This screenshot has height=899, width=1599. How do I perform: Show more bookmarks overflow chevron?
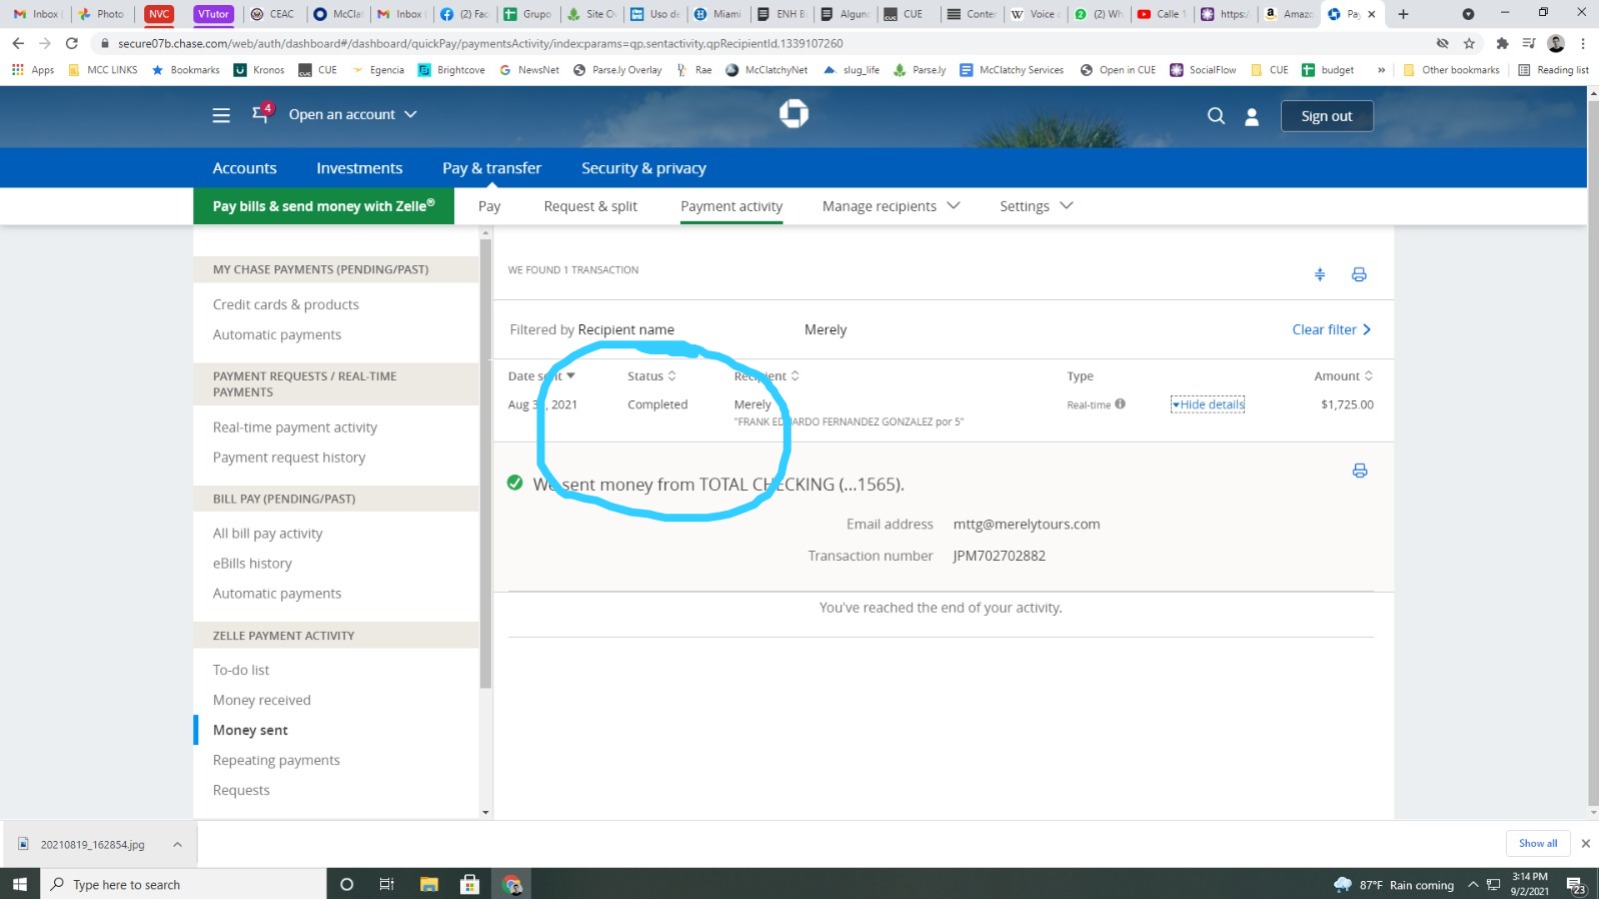(x=1381, y=70)
